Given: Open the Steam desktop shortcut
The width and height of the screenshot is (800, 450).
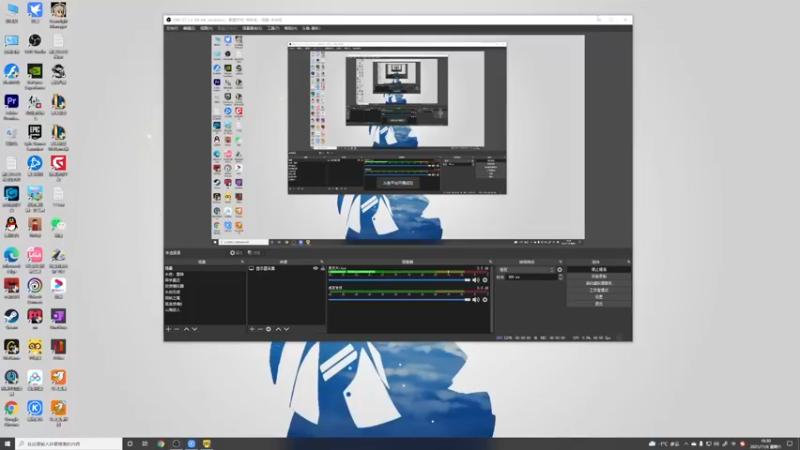Looking at the screenshot, I should (x=11, y=319).
